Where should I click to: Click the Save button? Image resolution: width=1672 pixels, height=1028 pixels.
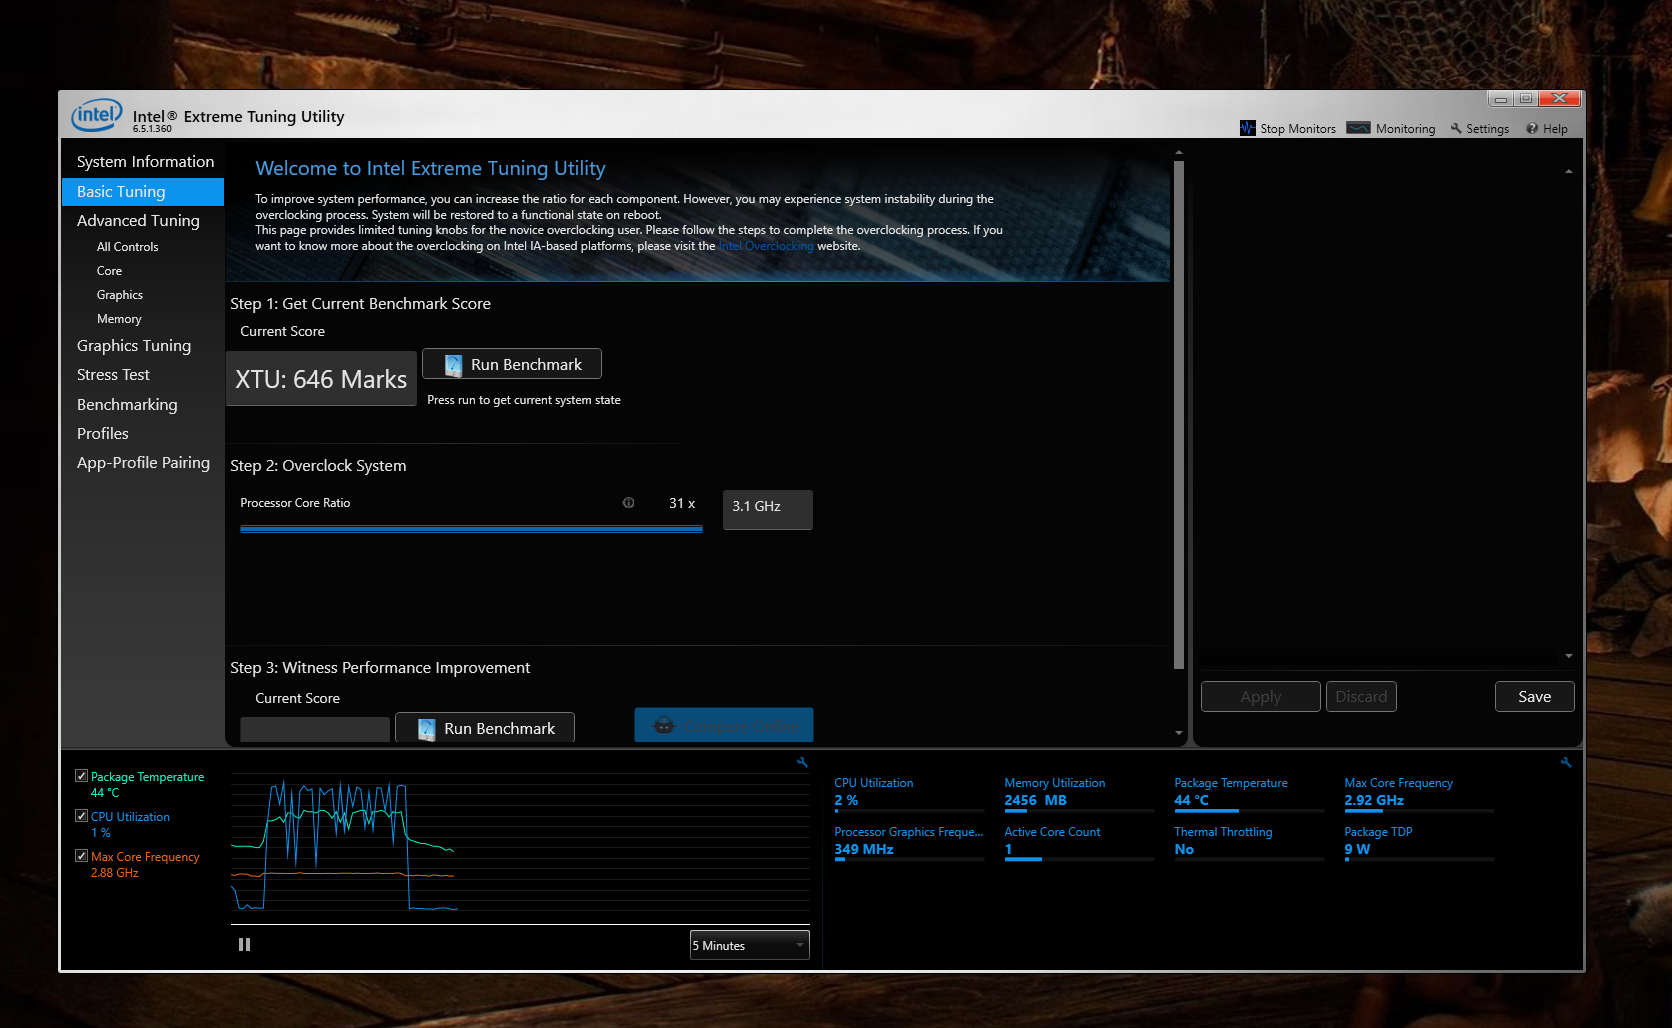pos(1535,696)
